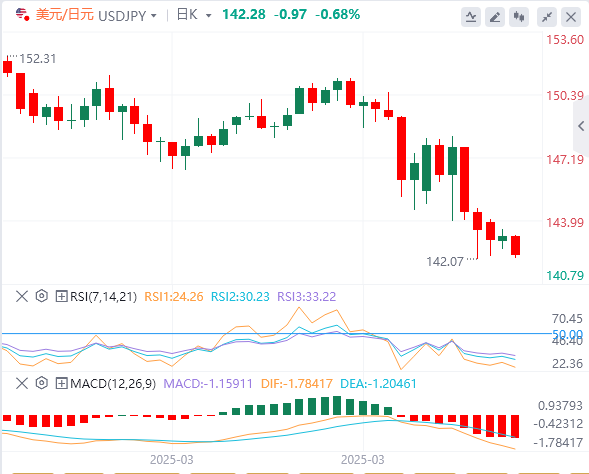
Task: Select the drawing pencil tool
Action: pos(495,17)
